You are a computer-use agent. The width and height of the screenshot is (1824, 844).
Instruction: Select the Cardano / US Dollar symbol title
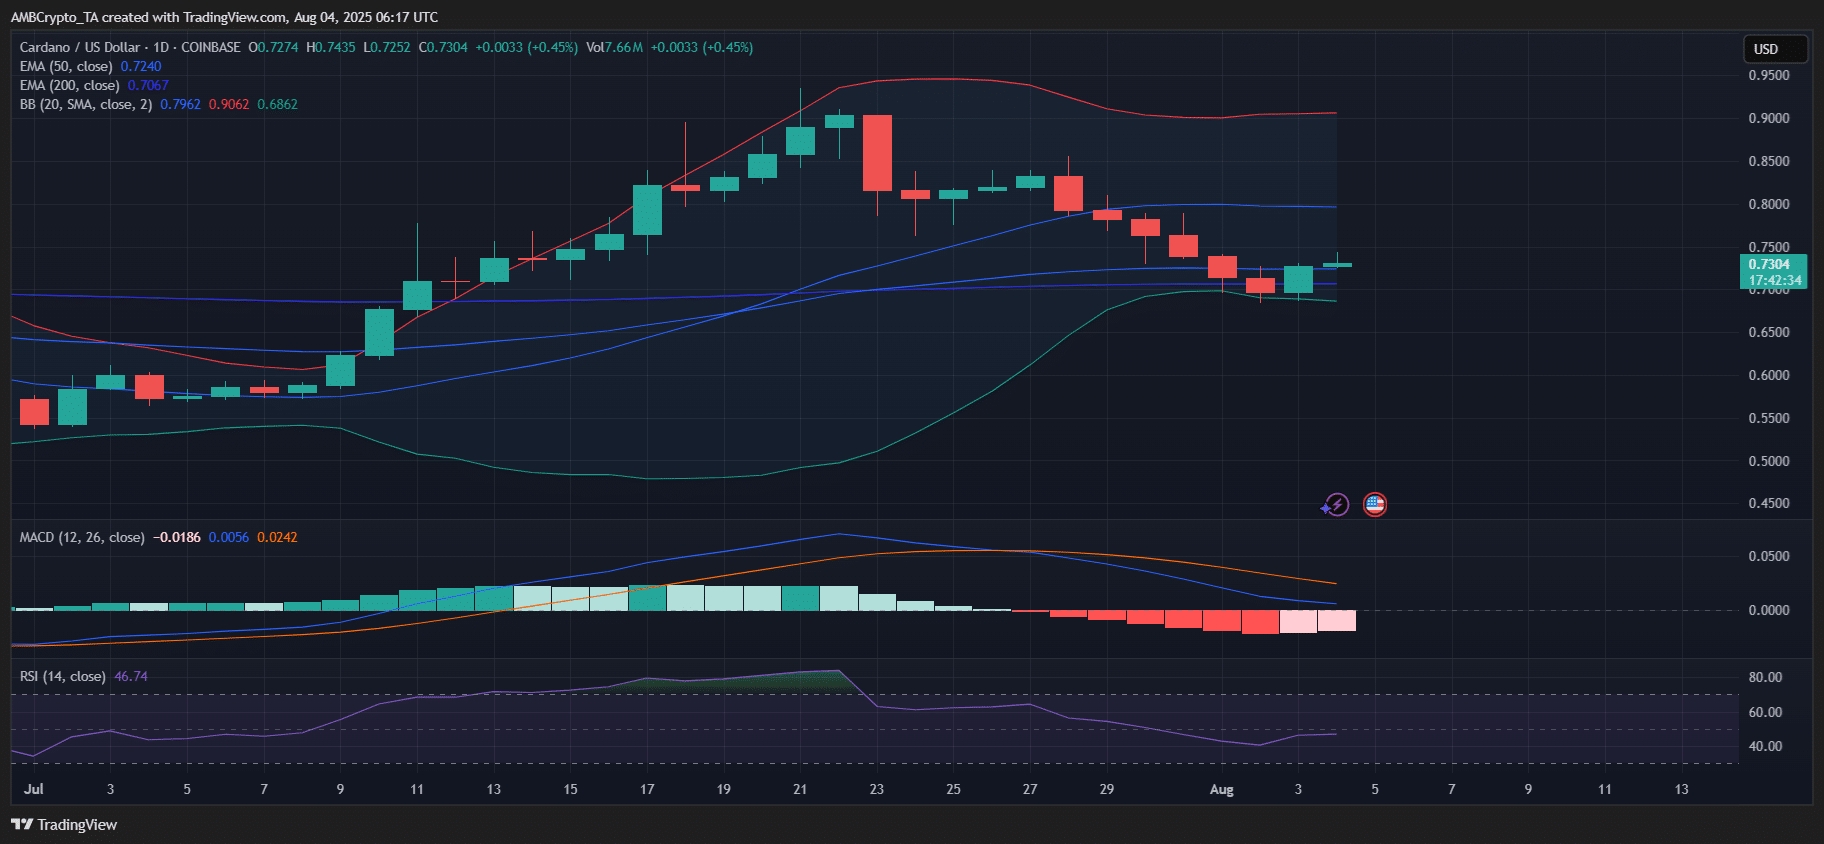click(80, 47)
